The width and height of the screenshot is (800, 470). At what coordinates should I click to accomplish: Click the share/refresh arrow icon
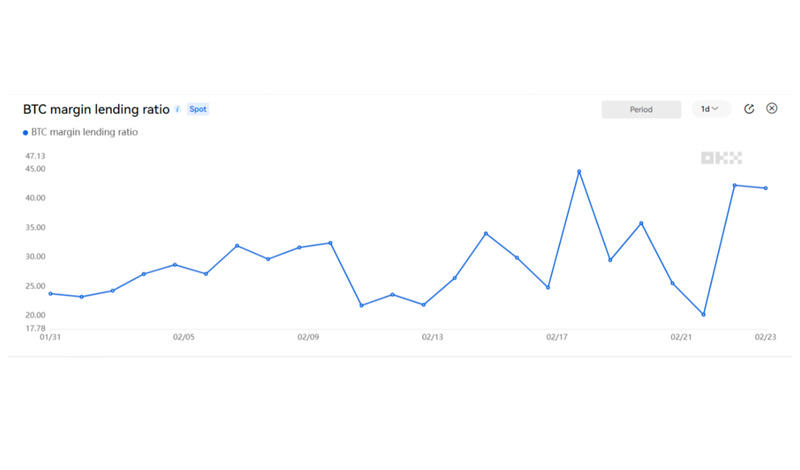point(749,109)
